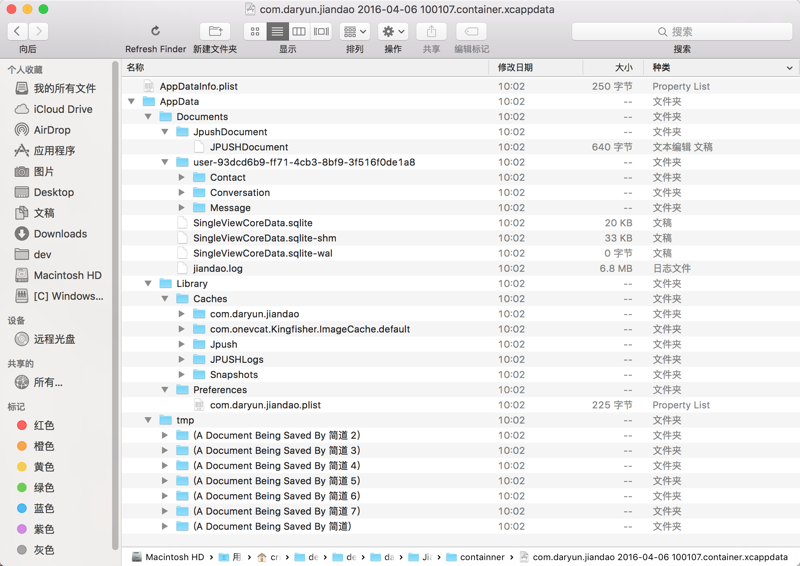The width and height of the screenshot is (800, 566).
Task: Switch to column view mode
Action: click(299, 31)
